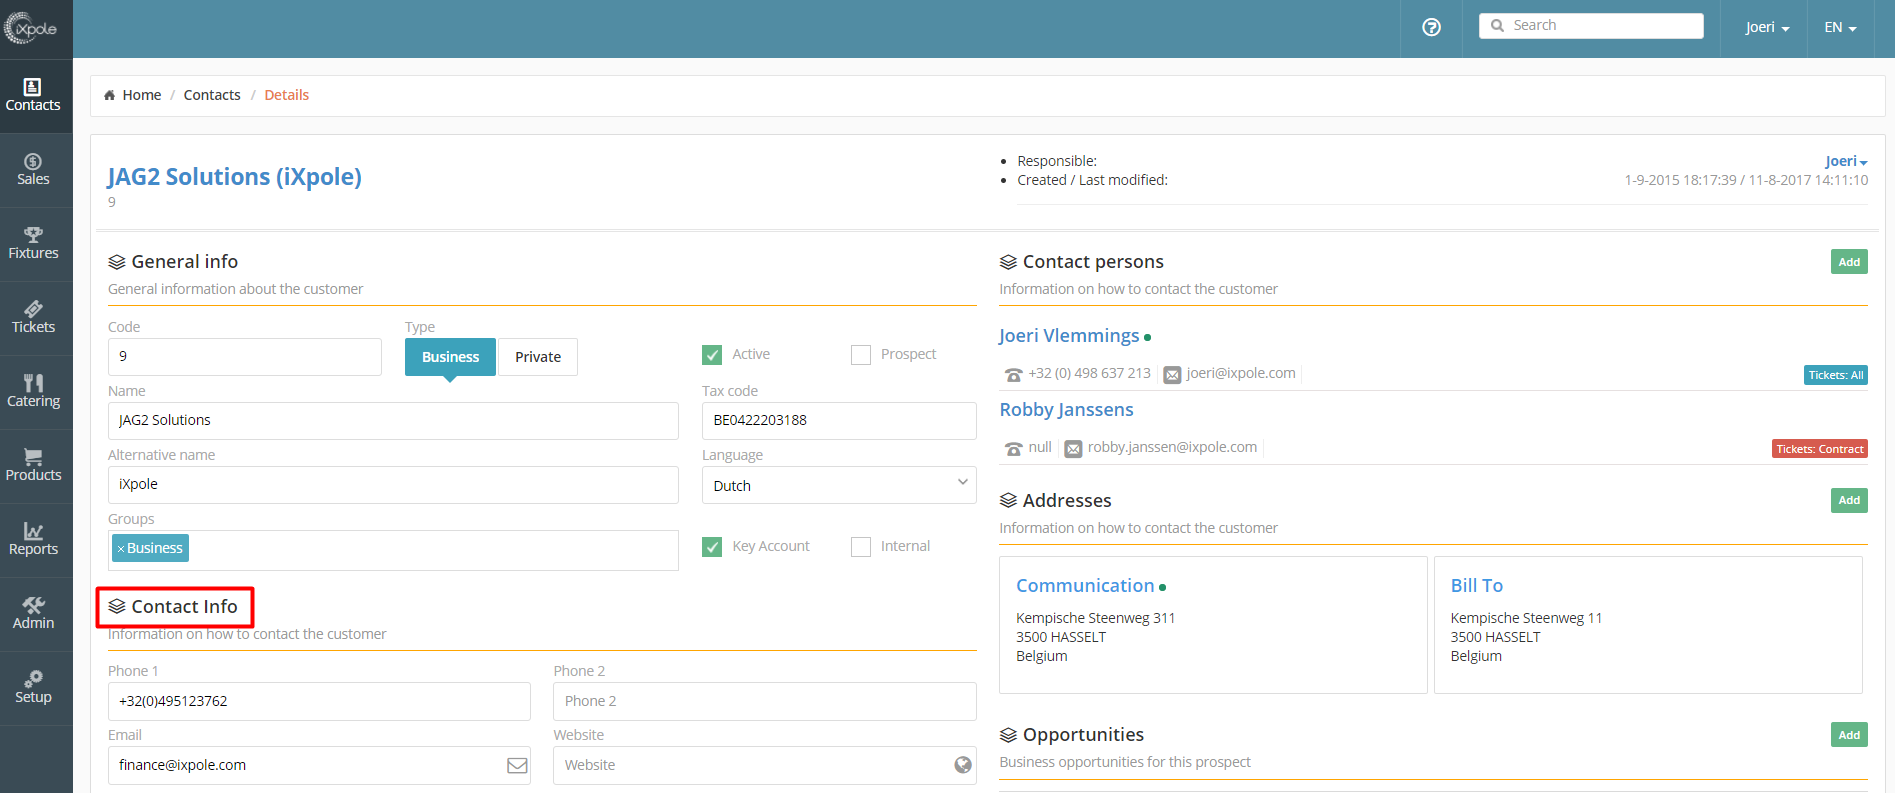Toggle the Key Account checkbox
This screenshot has width=1895, height=793.
point(712,547)
